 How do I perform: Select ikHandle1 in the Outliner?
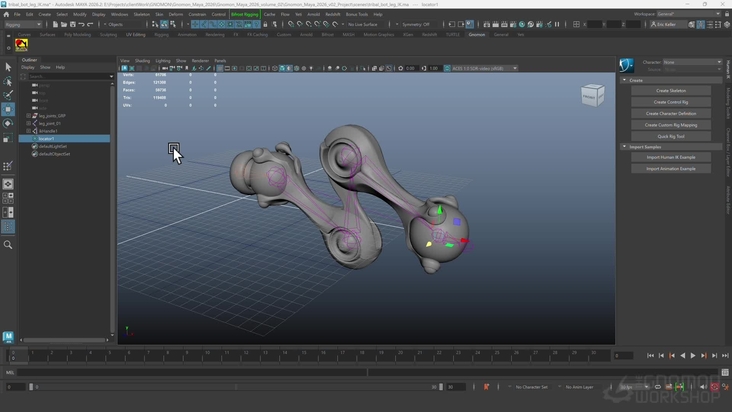click(48, 131)
